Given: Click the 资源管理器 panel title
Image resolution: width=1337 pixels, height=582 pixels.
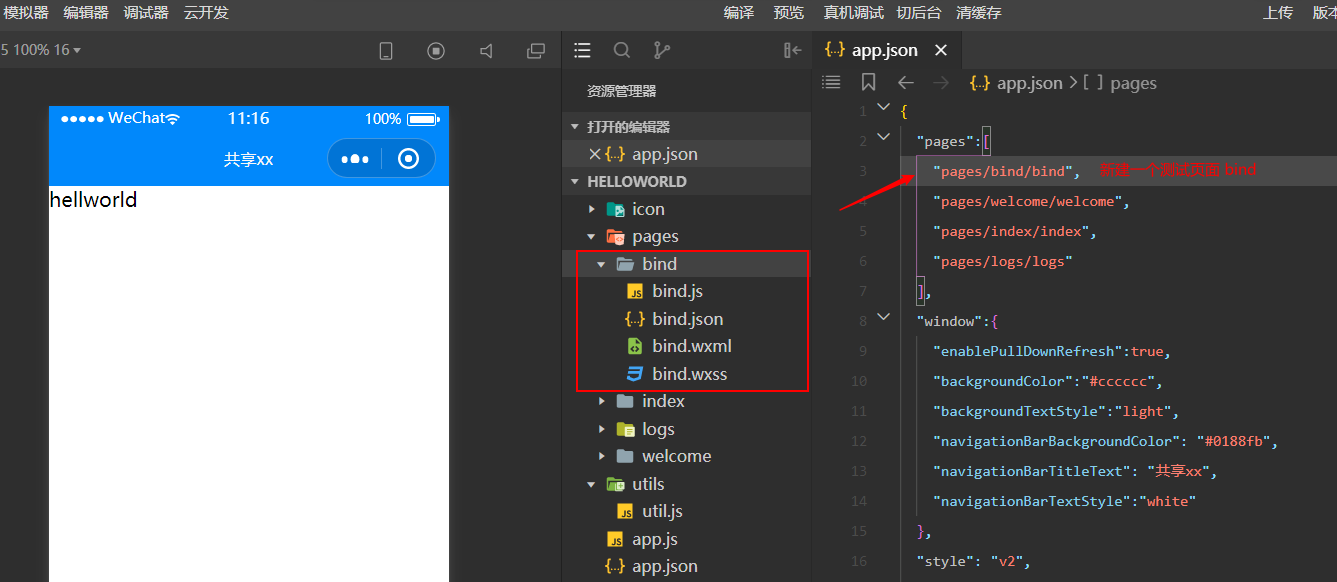Looking at the screenshot, I should (622, 91).
